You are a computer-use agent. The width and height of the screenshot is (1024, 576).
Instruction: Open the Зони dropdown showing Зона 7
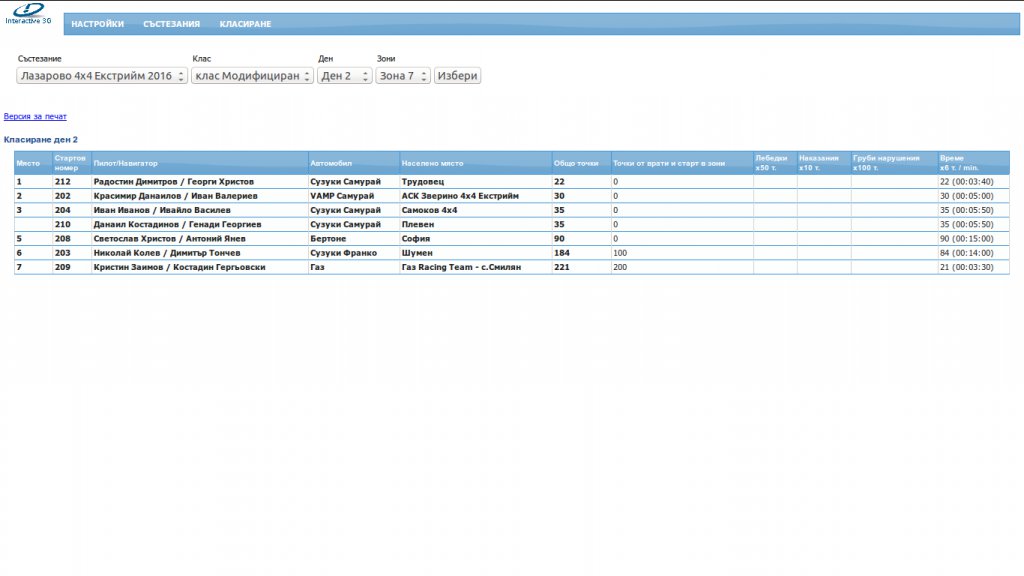click(402, 76)
